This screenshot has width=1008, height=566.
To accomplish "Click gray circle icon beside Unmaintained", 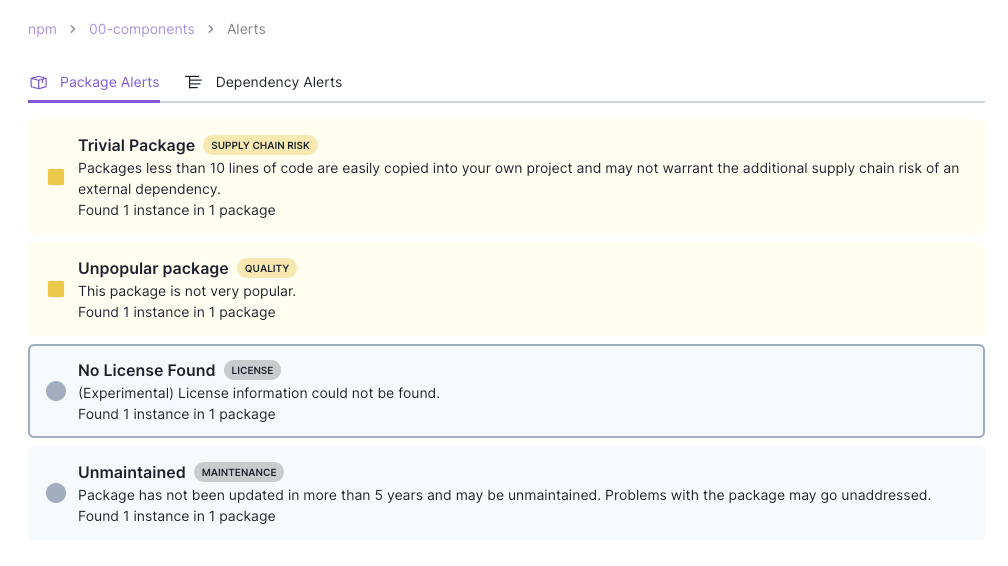I will 56,493.
